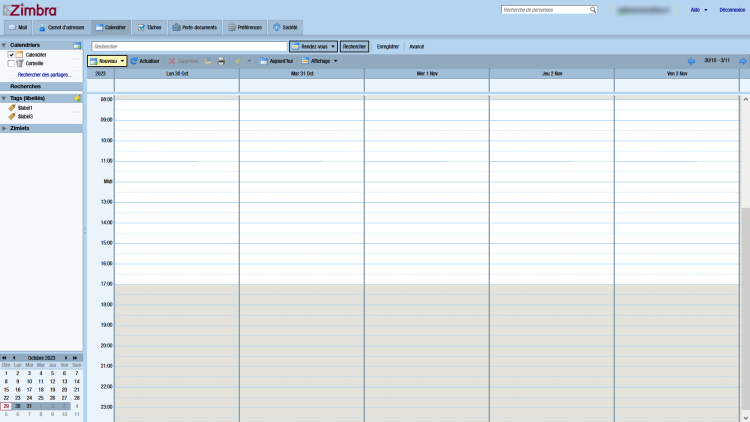The height and width of the screenshot is (422, 750).
Task: Select the Ven 3 Nov column header
Action: coord(677,74)
